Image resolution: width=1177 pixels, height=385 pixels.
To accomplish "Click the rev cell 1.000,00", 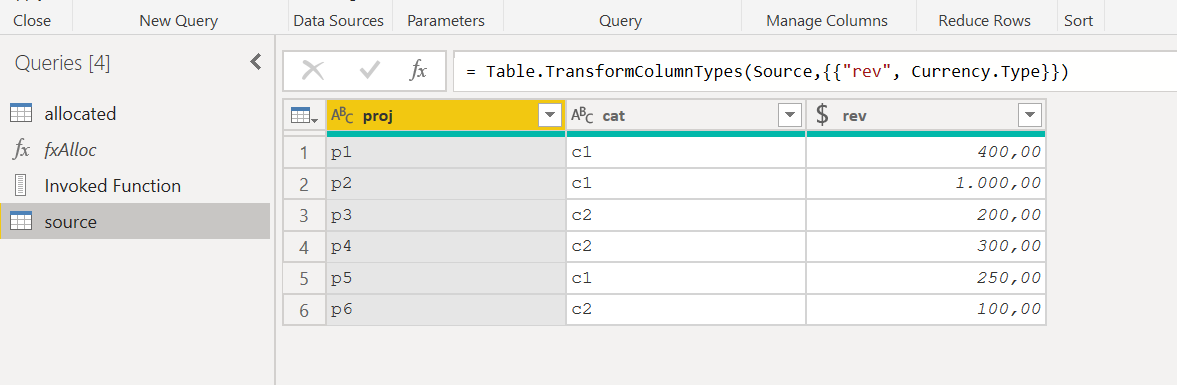I will tap(926, 184).
